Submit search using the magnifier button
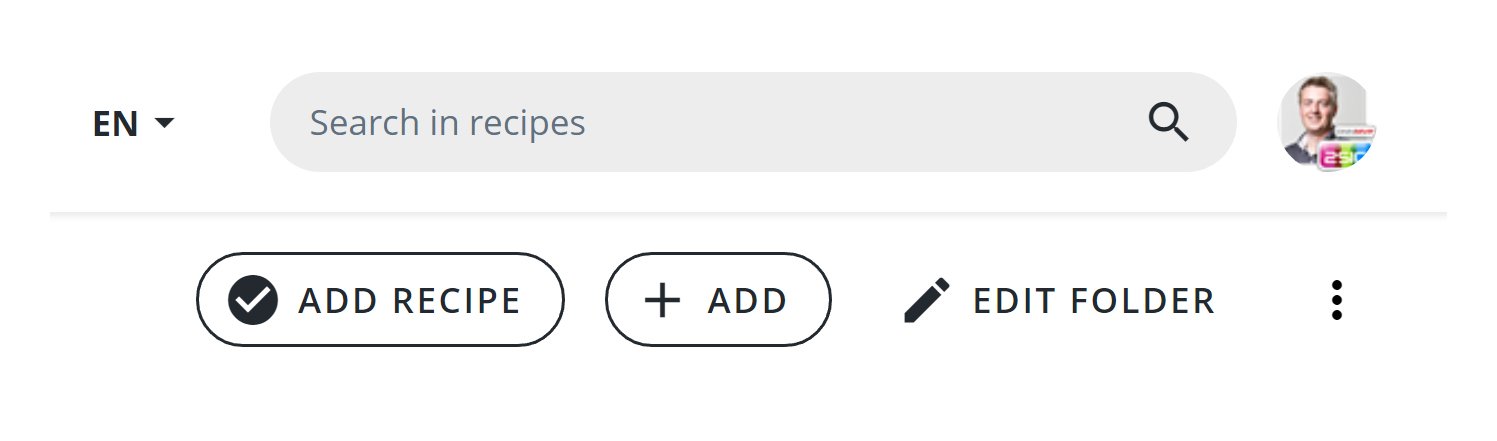1497x441 pixels. (1168, 123)
